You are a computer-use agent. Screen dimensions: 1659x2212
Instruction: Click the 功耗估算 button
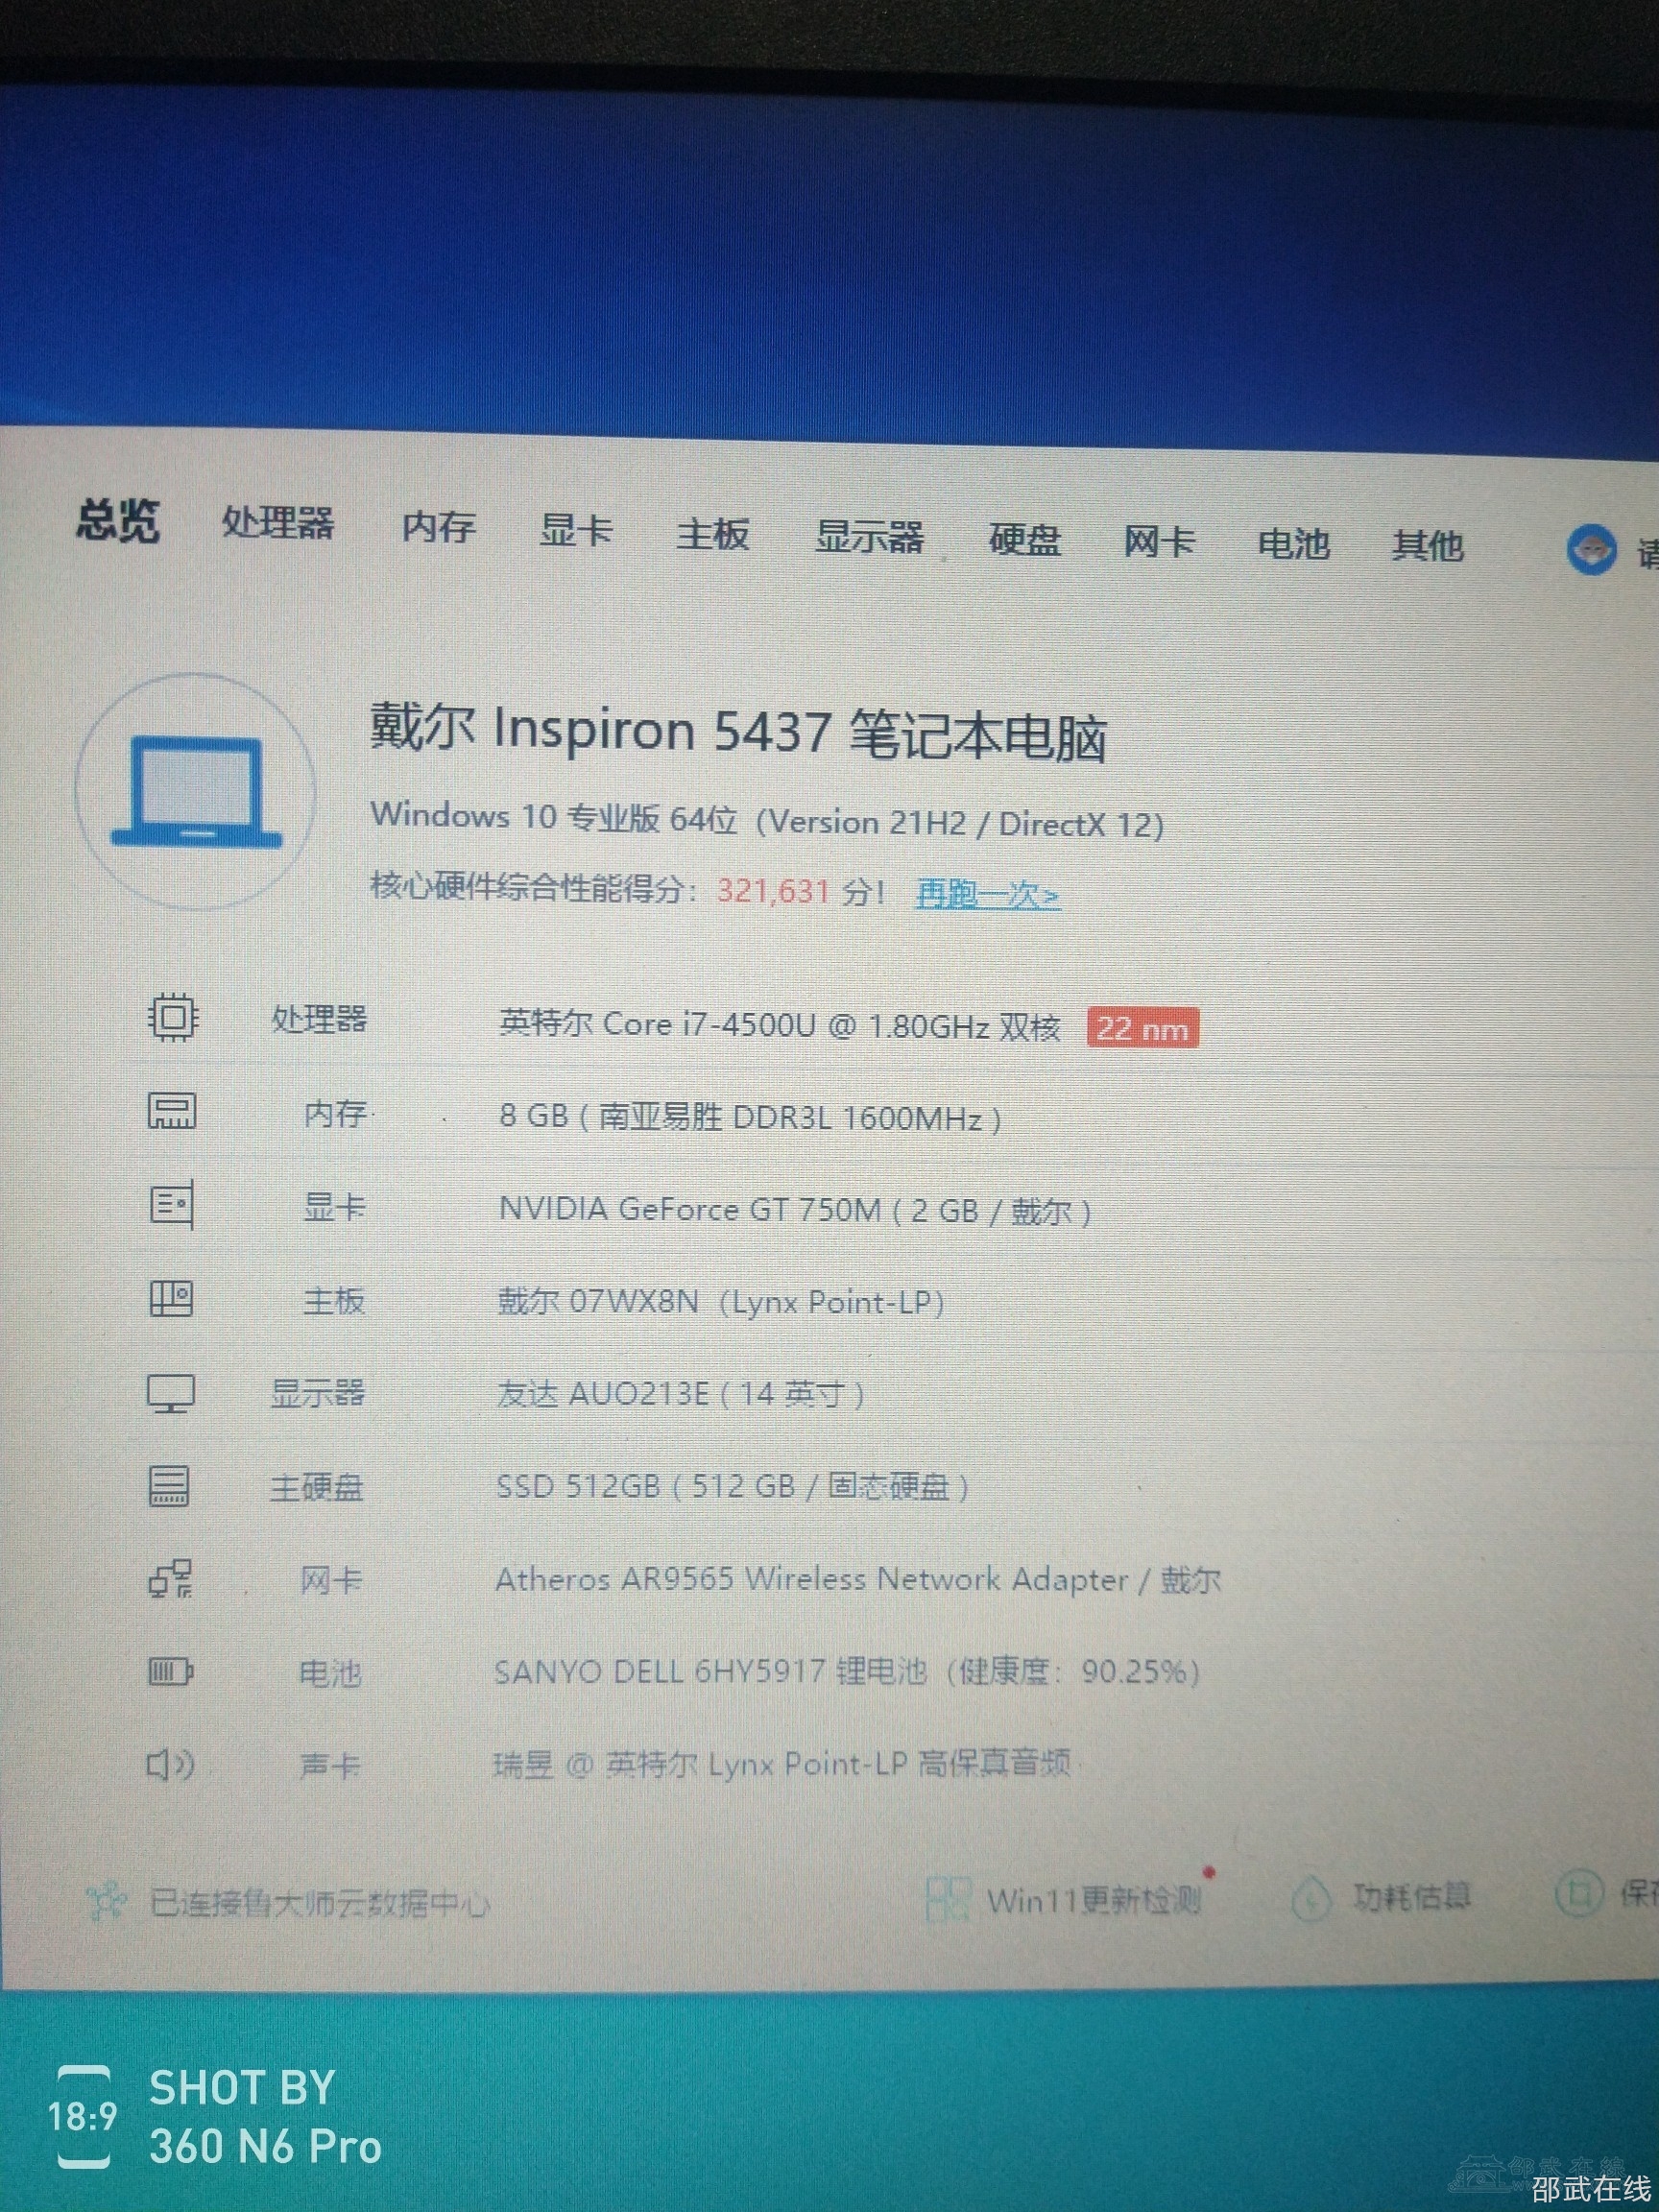pyautogui.click(x=1410, y=1896)
